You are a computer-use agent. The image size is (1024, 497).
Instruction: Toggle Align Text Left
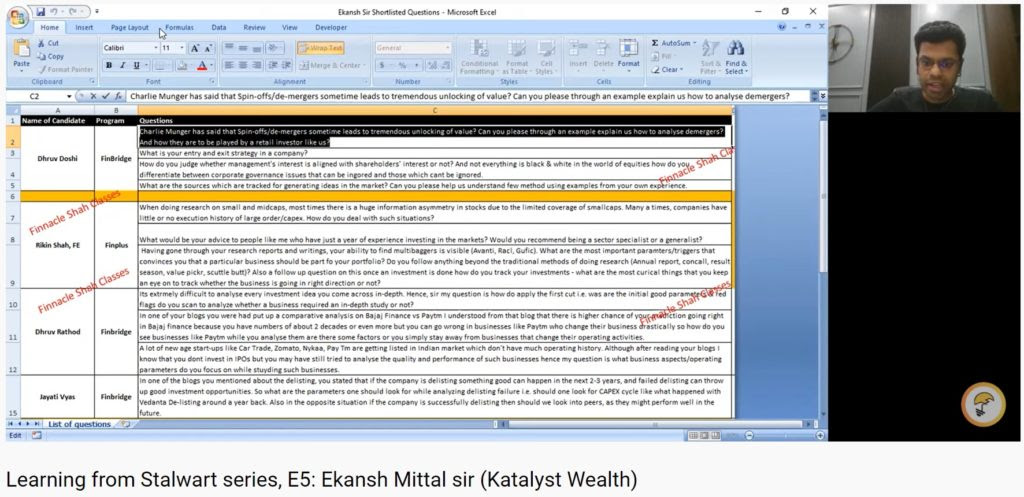pos(229,65)
